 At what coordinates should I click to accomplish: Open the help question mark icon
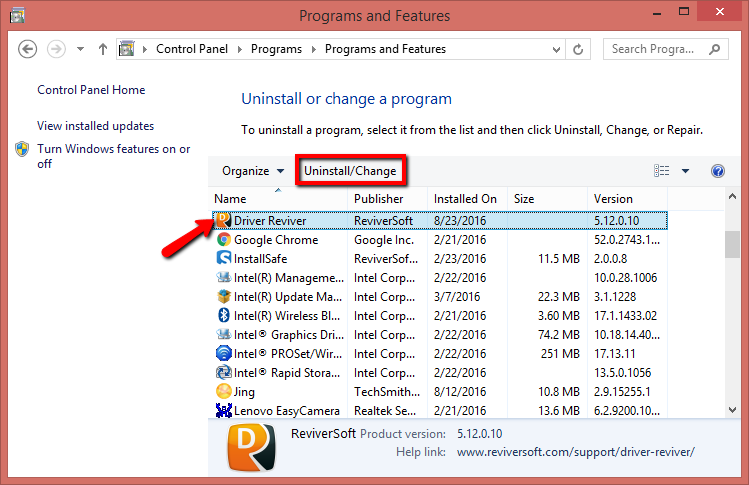(717, 171)
